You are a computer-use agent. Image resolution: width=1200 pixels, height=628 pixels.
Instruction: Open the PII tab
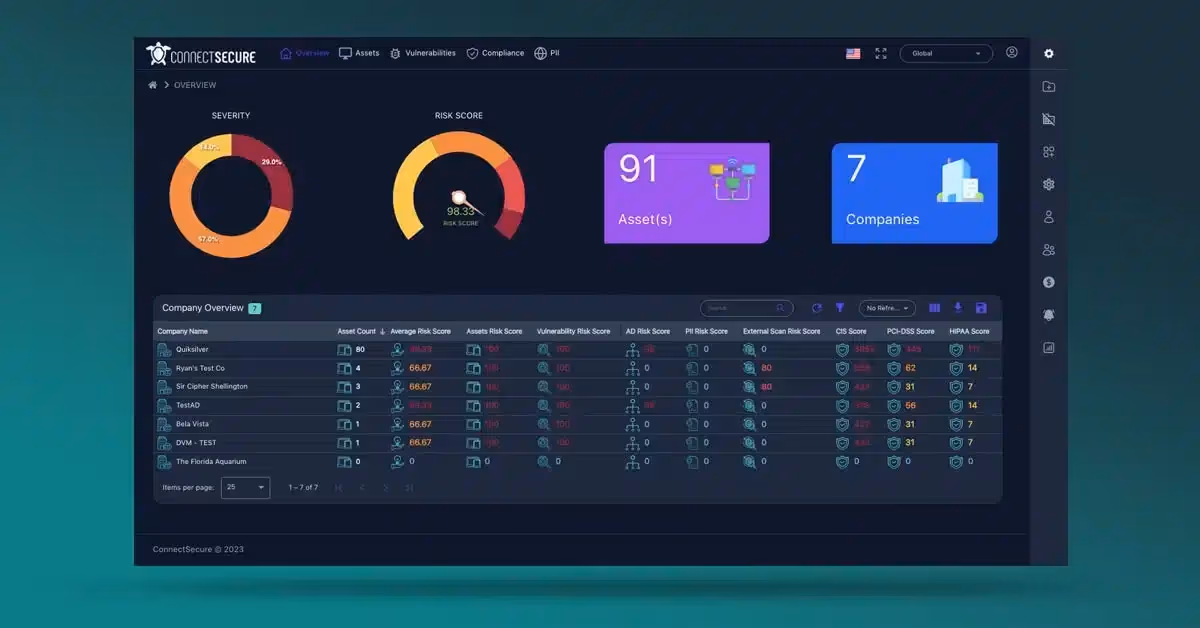coord(547,53)
